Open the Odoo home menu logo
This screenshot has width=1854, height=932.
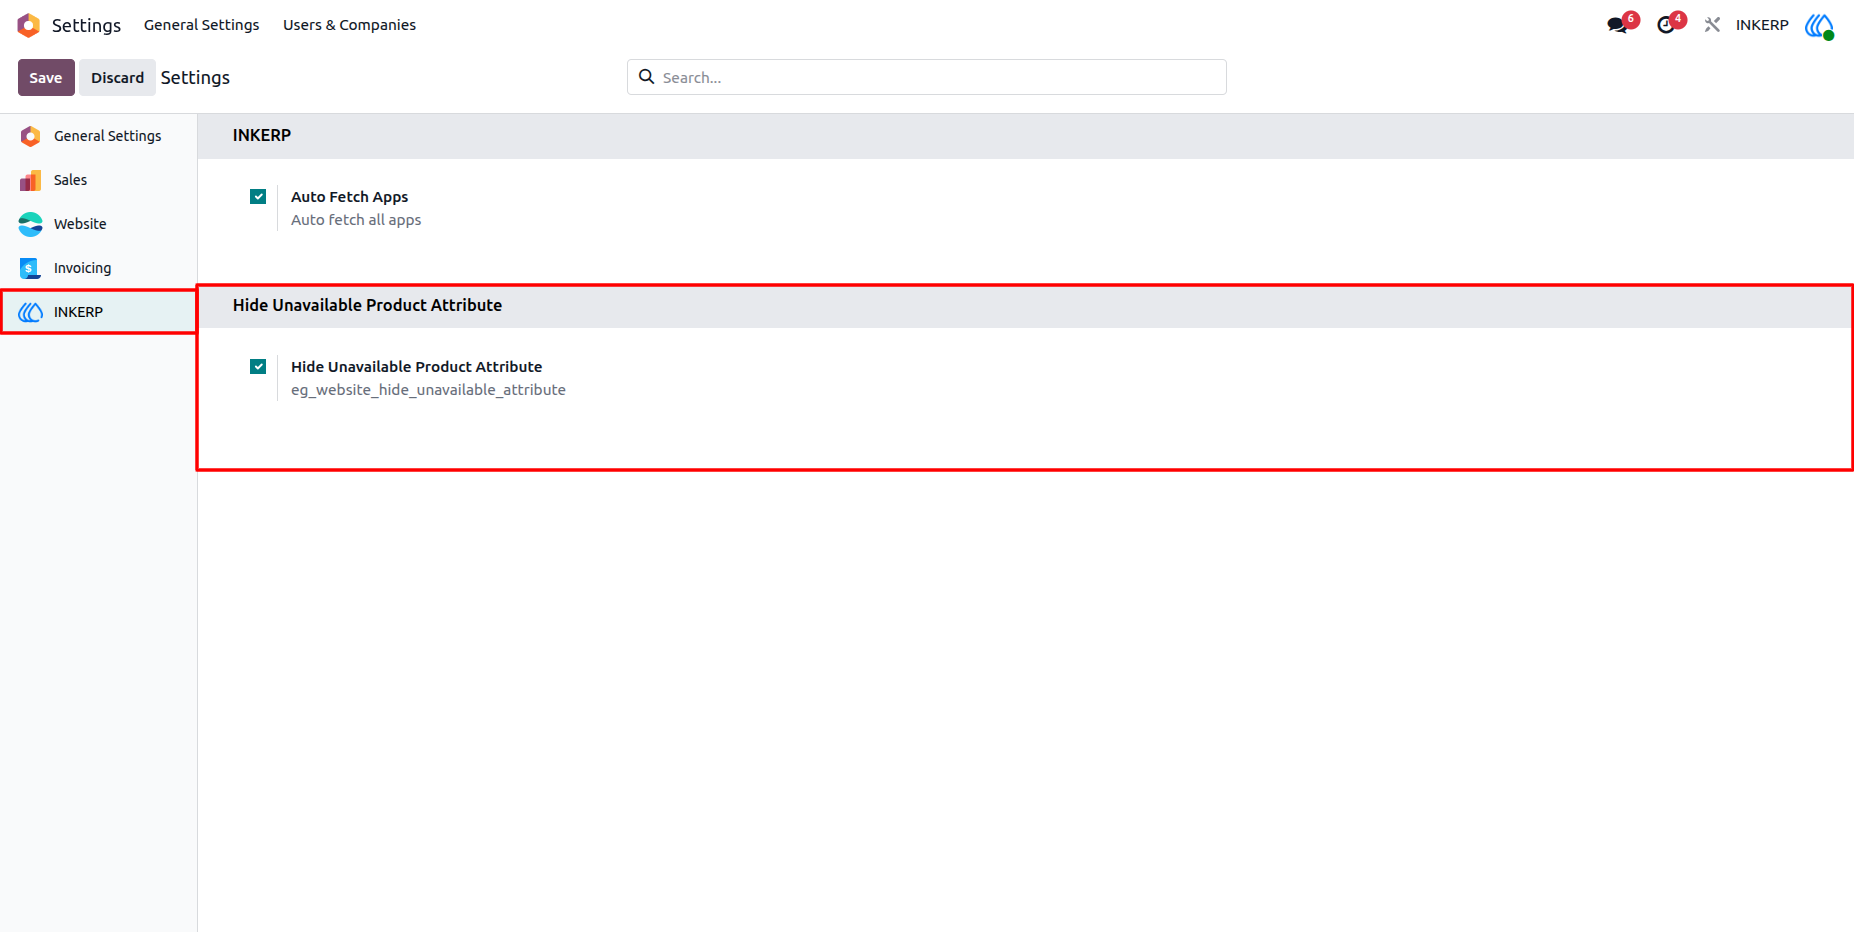(29, 25)
